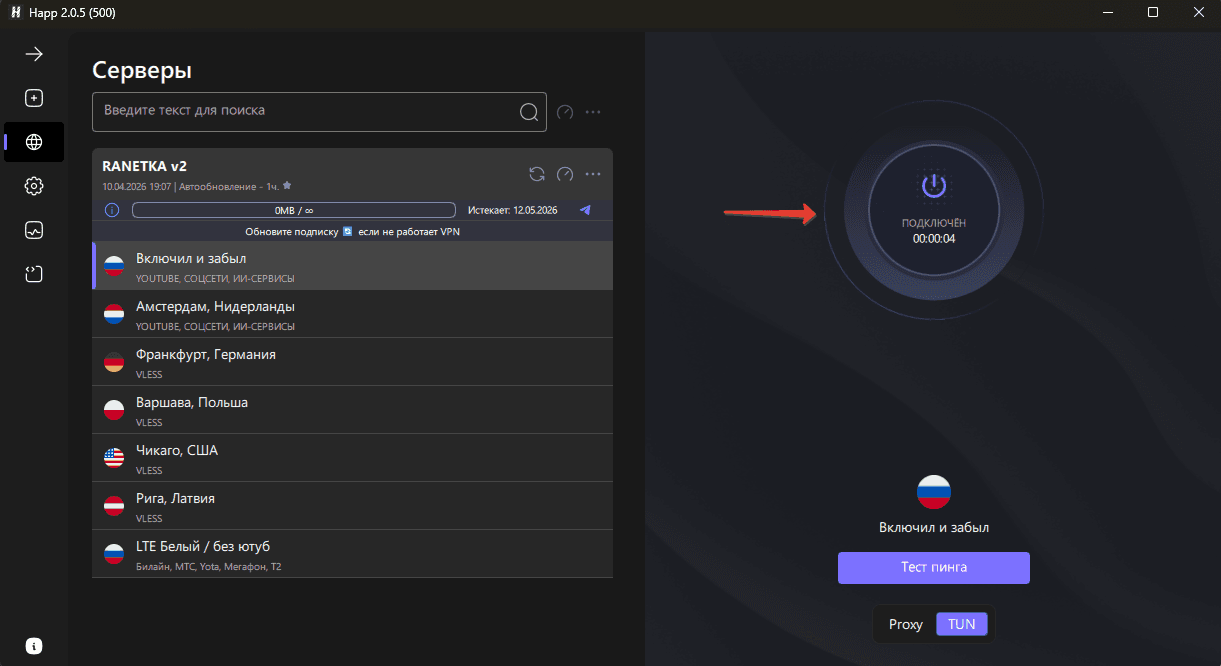Maximize the Happ window

click(1153, 12)
